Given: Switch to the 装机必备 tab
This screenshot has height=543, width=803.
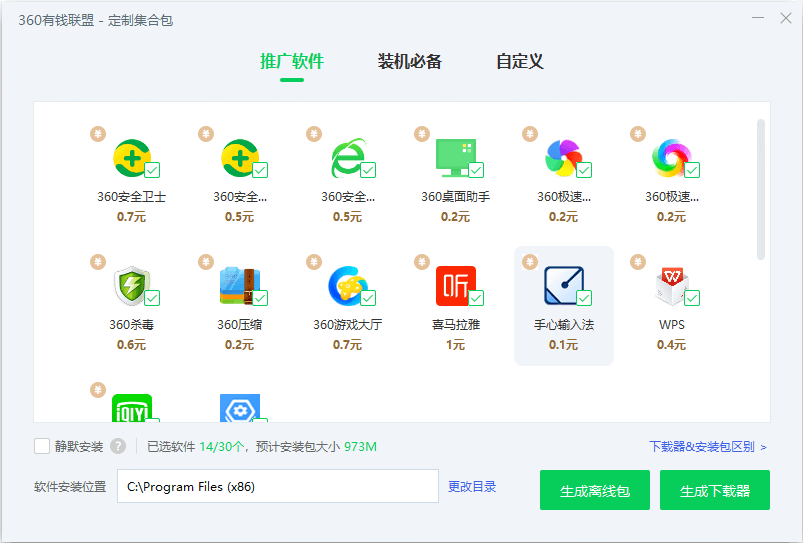Looking at the screenshot, I should [410, 61].
